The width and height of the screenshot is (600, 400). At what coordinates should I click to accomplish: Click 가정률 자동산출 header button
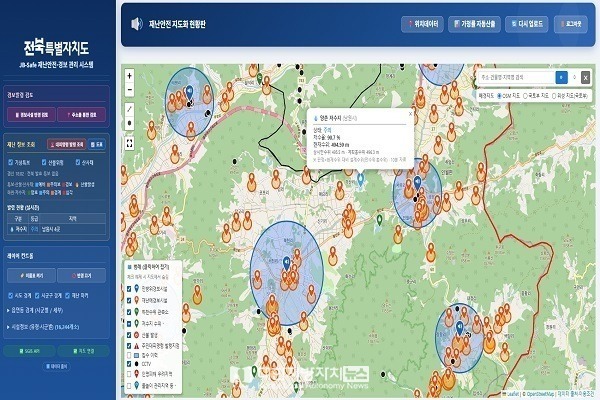tap(474, 24)
